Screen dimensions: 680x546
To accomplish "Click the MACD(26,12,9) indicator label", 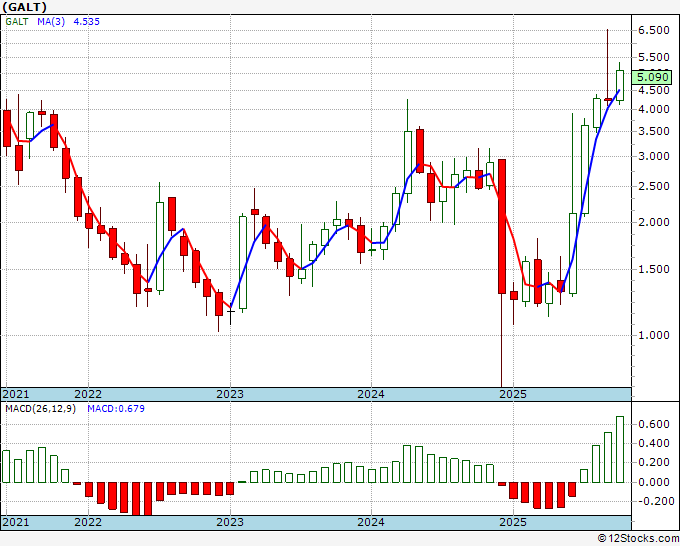I will pyautogui.click(x=40, y=409).
